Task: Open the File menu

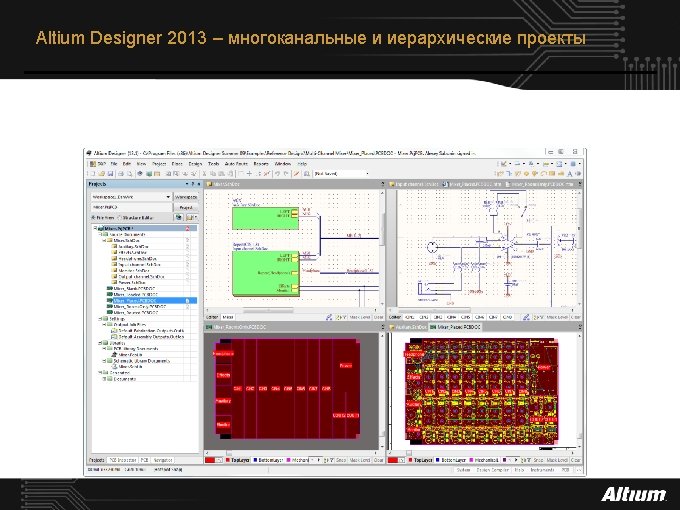Action: (x=114, y=164)
